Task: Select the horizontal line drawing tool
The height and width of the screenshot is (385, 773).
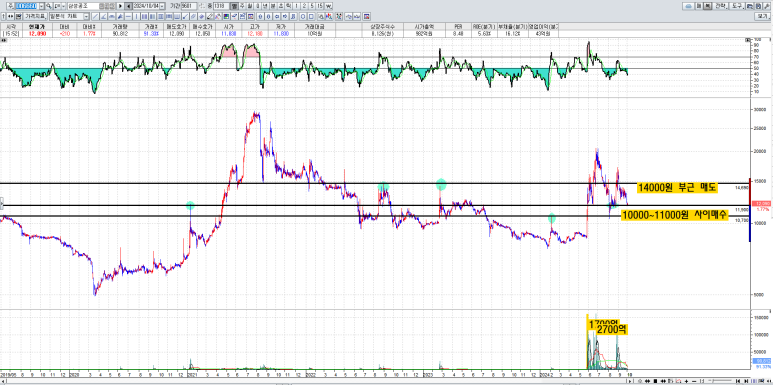Action: click(128, 16)
